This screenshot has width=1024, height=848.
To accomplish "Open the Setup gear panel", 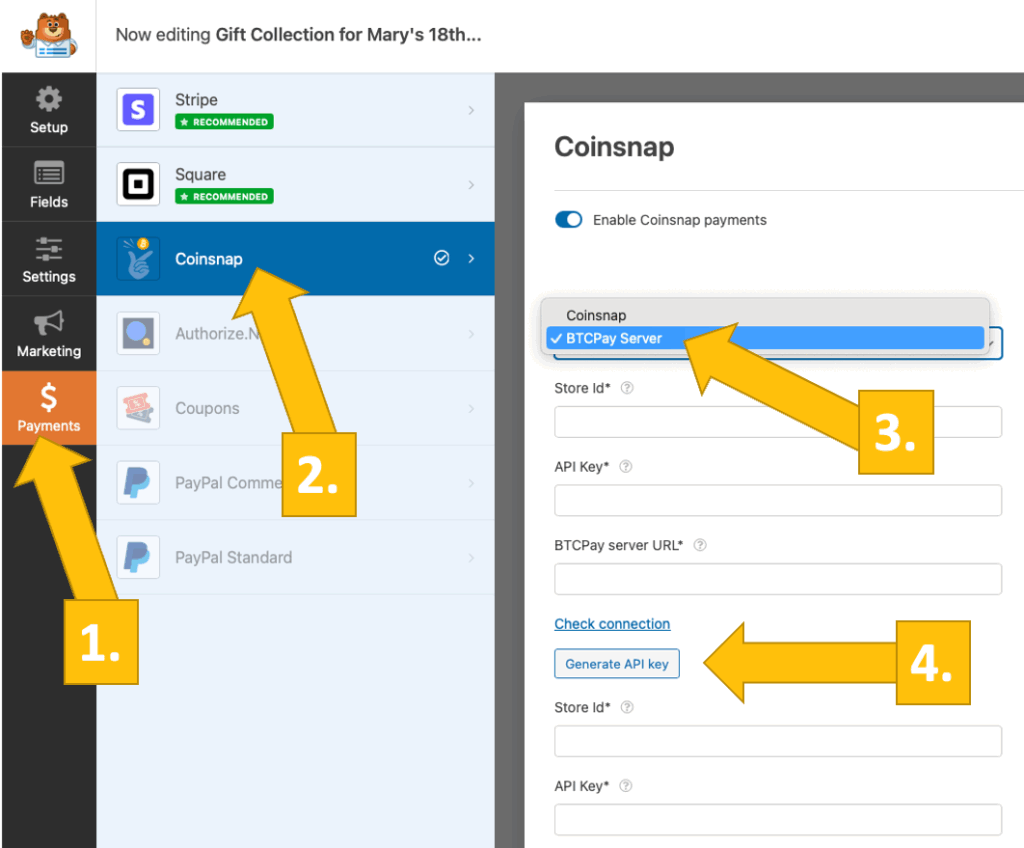I will click(x=48, y=110).
